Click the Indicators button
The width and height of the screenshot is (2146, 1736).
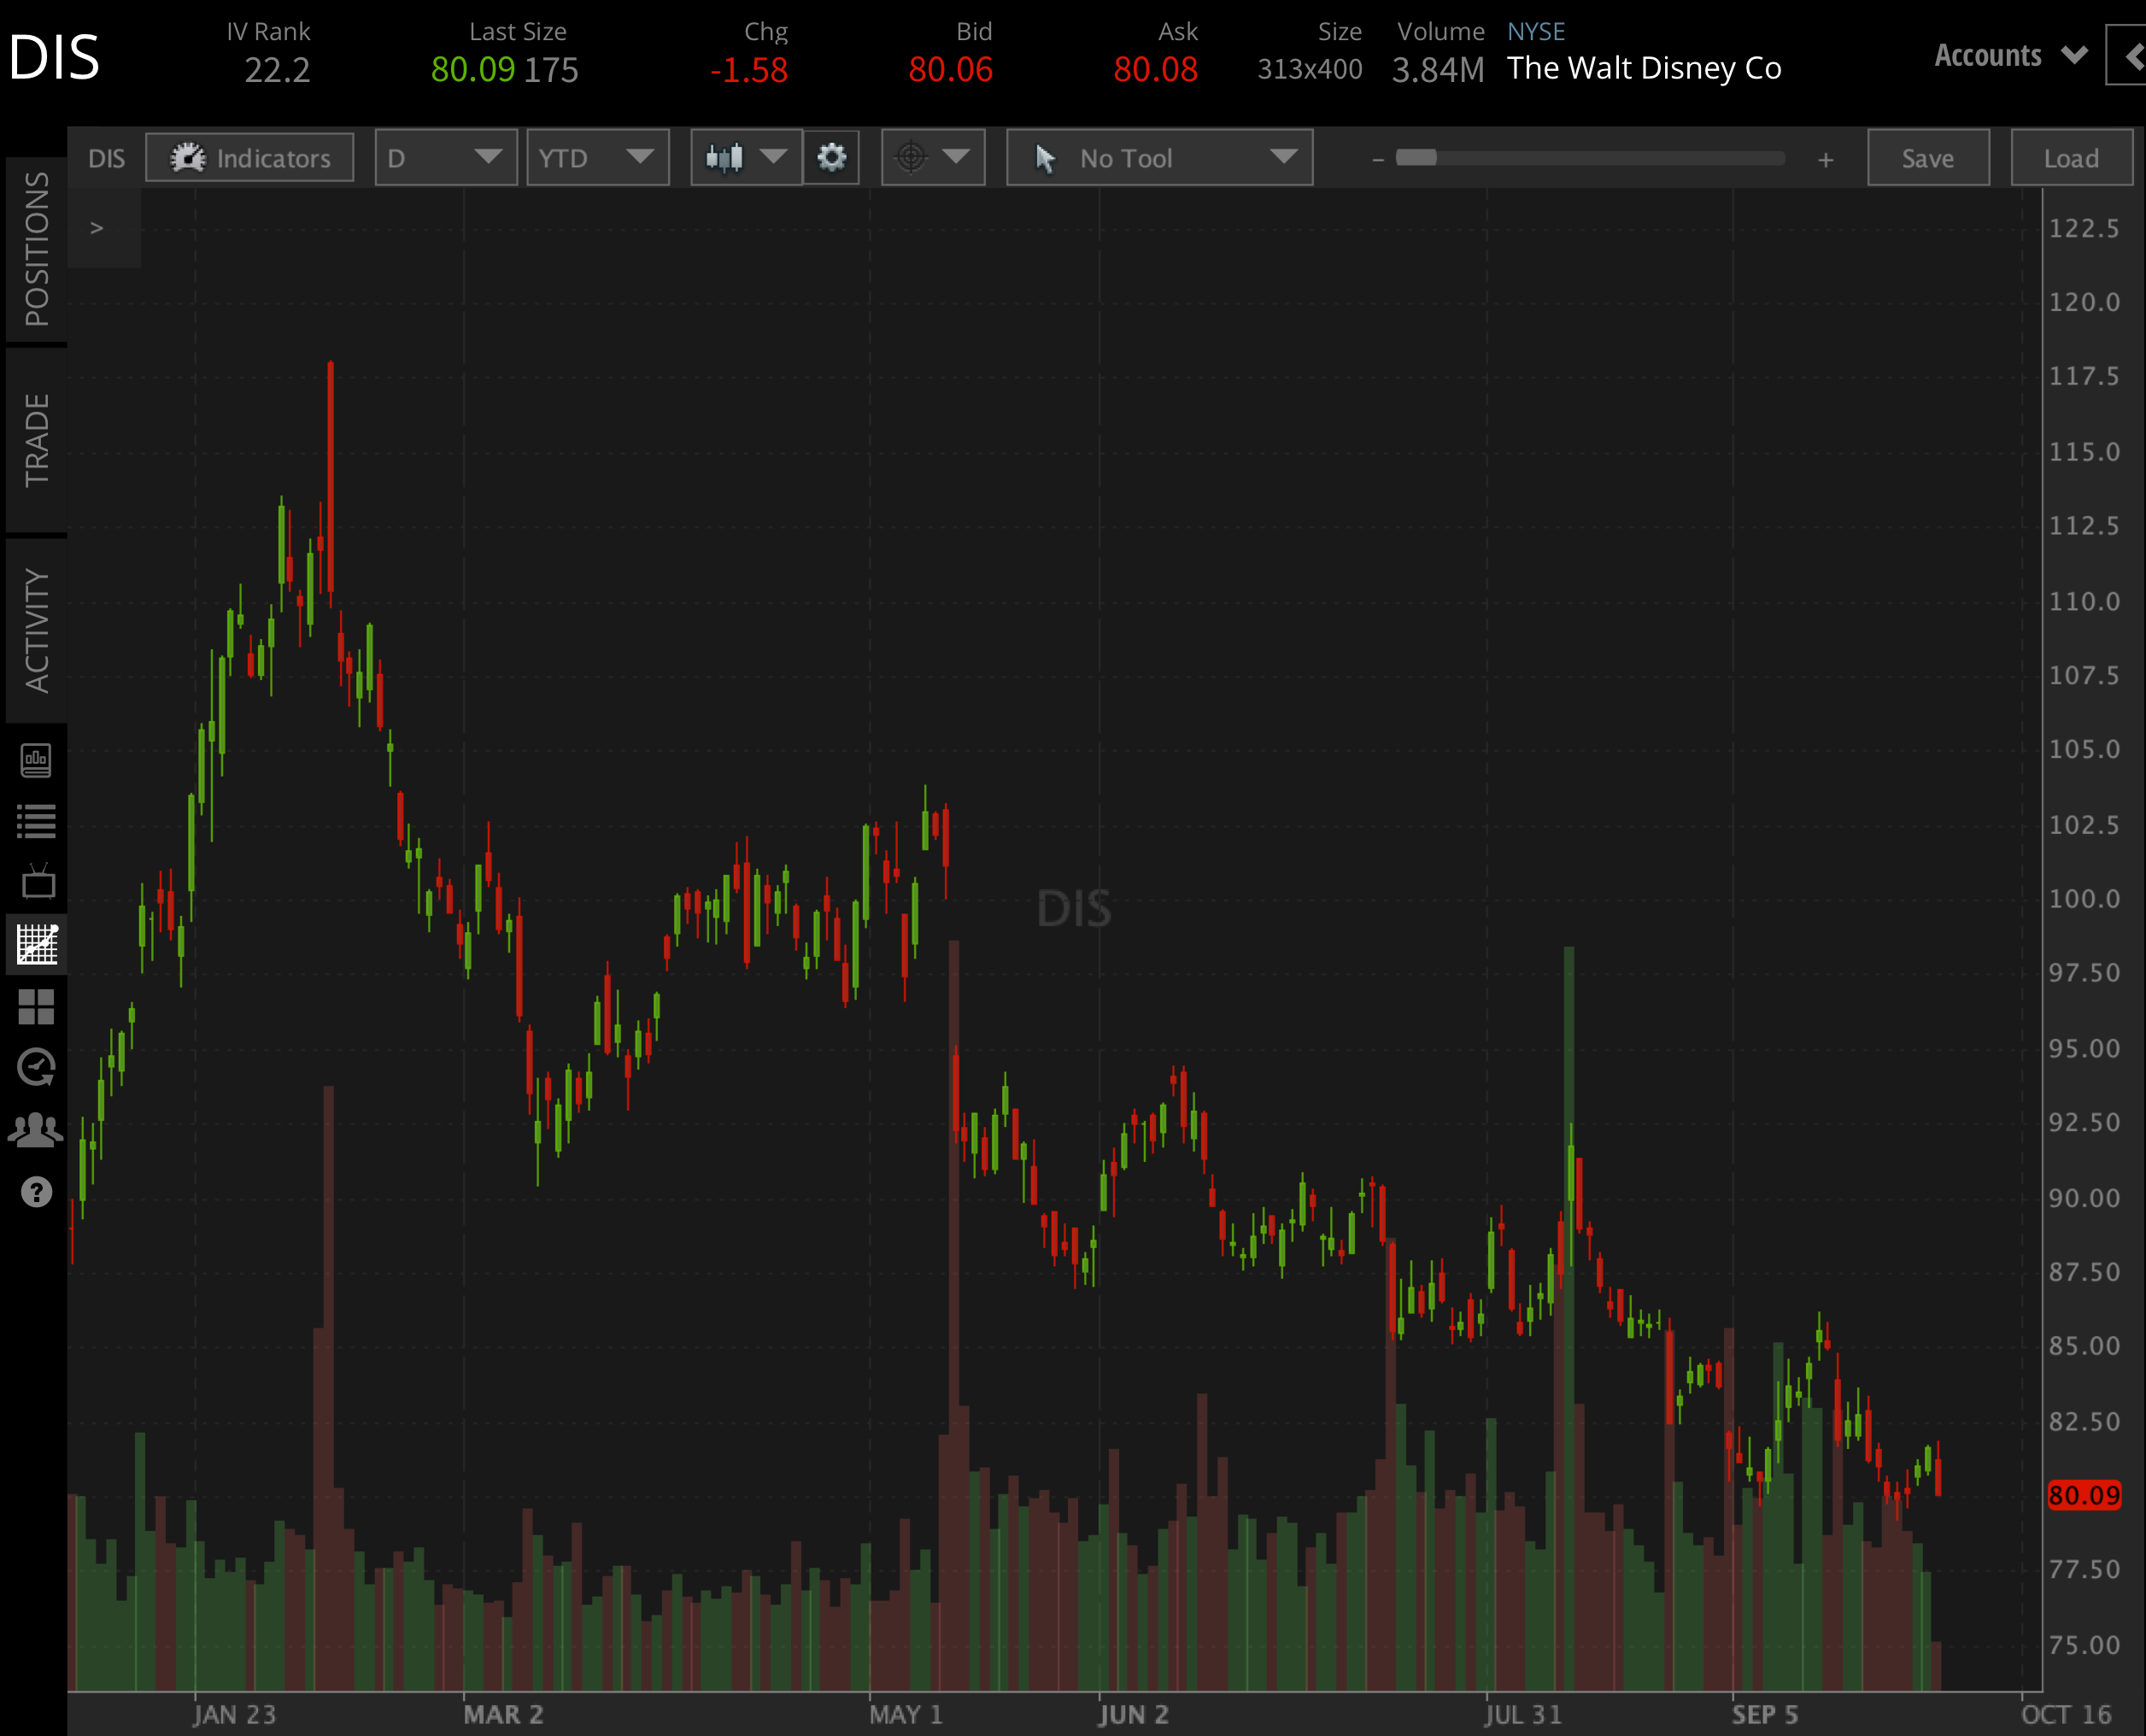[250, 158]
